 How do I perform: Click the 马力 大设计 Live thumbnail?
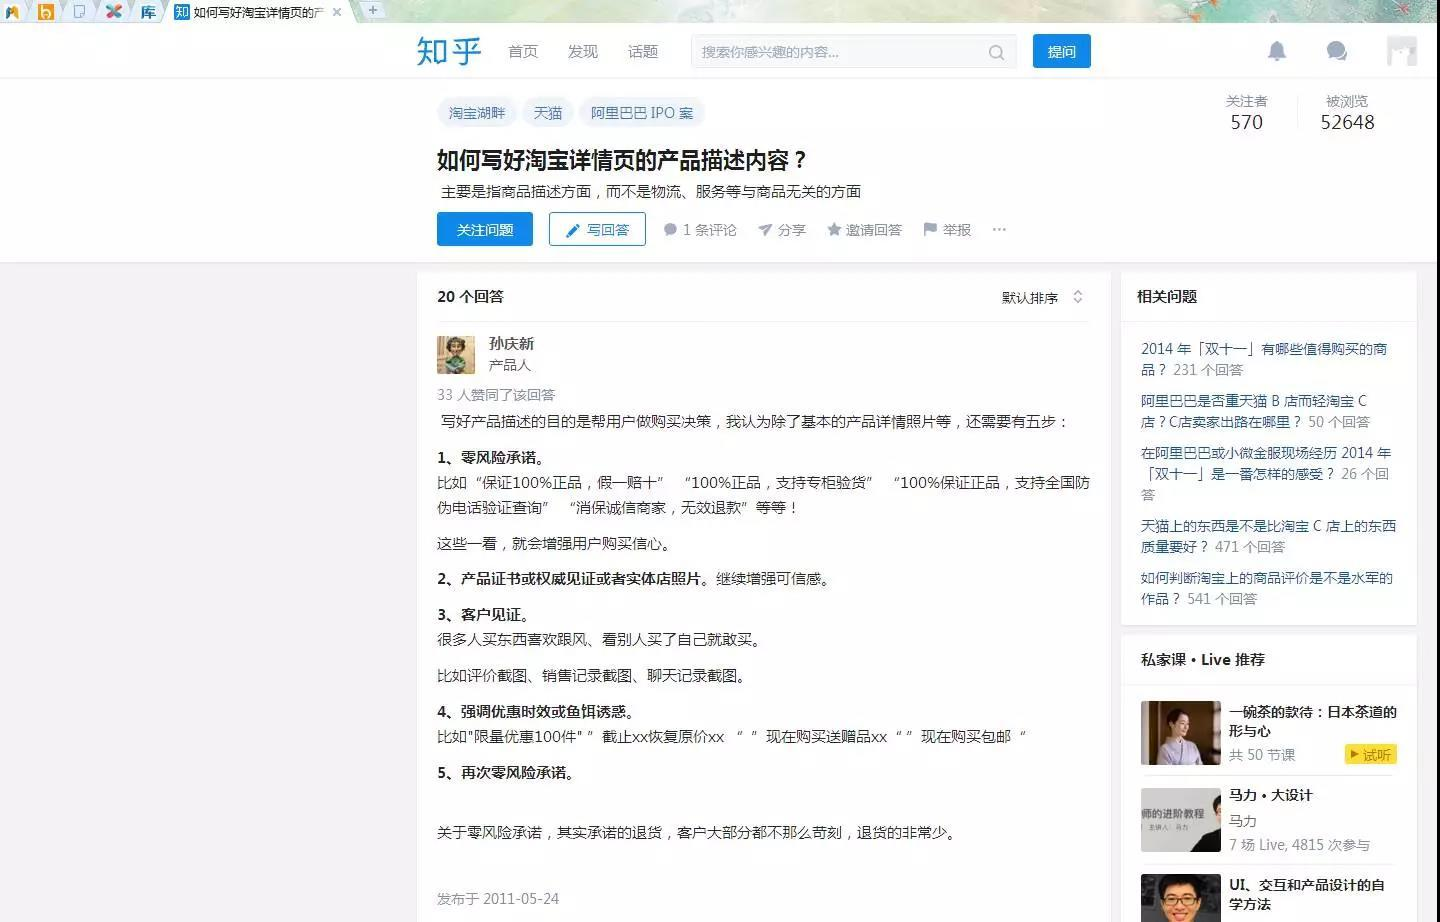(1181, 820)
